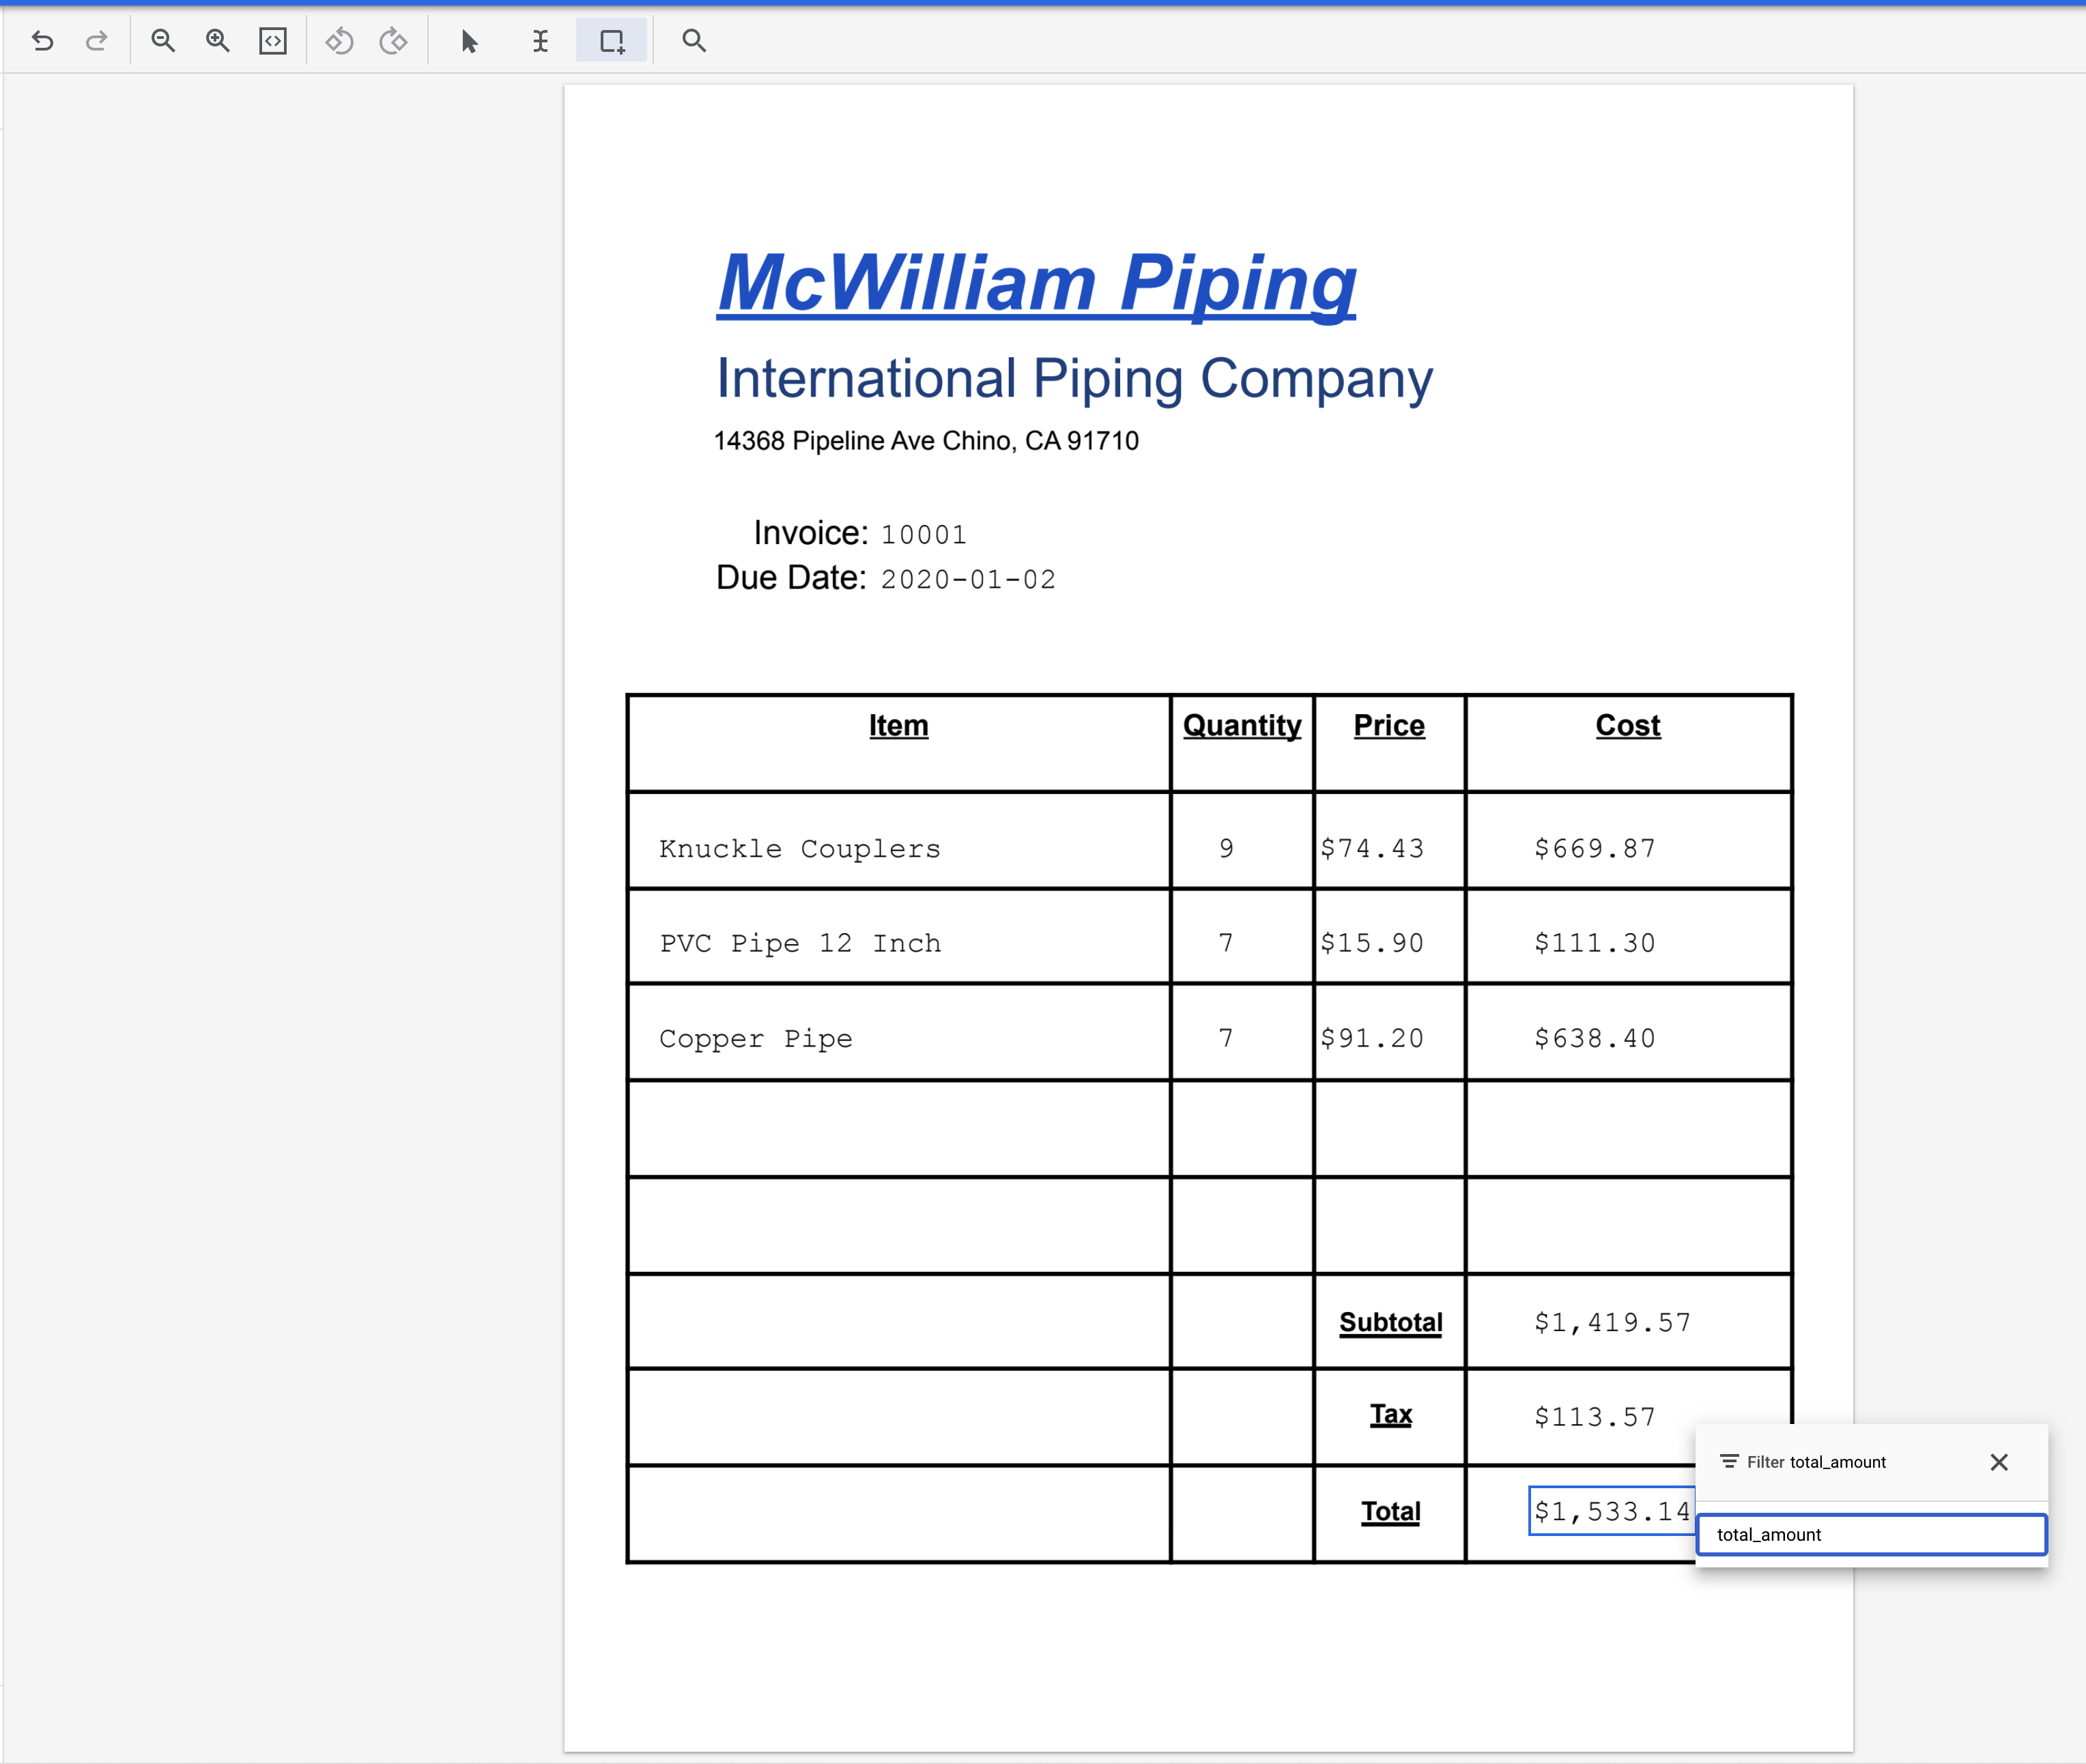The image size is (2086, 1764).
Task: Rotate the document counterclockwise
Action: click(339, 41)
